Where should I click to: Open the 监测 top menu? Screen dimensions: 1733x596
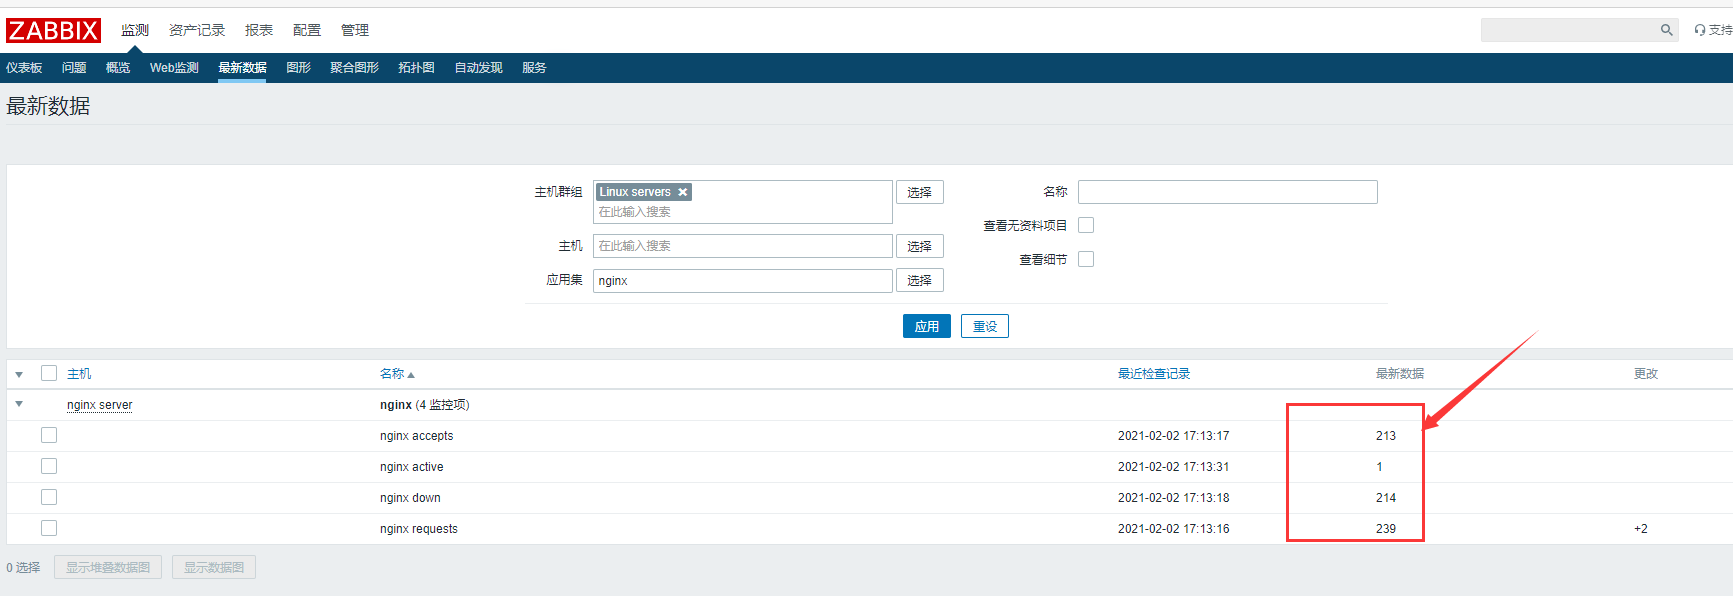135,30
